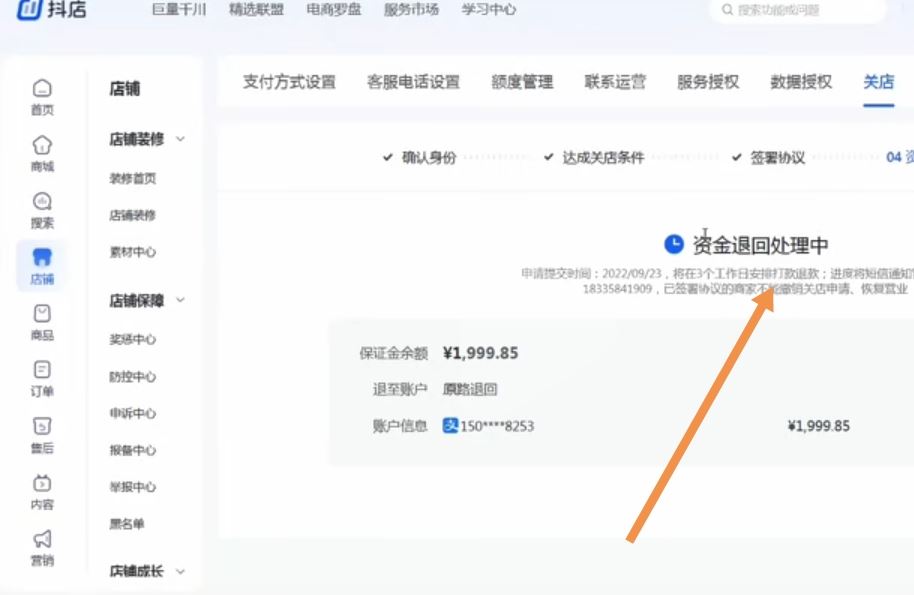The width and height of the screenshot is (914, 595).
Task: Open 报备中心 in sidebar menu
Action: 132,450
